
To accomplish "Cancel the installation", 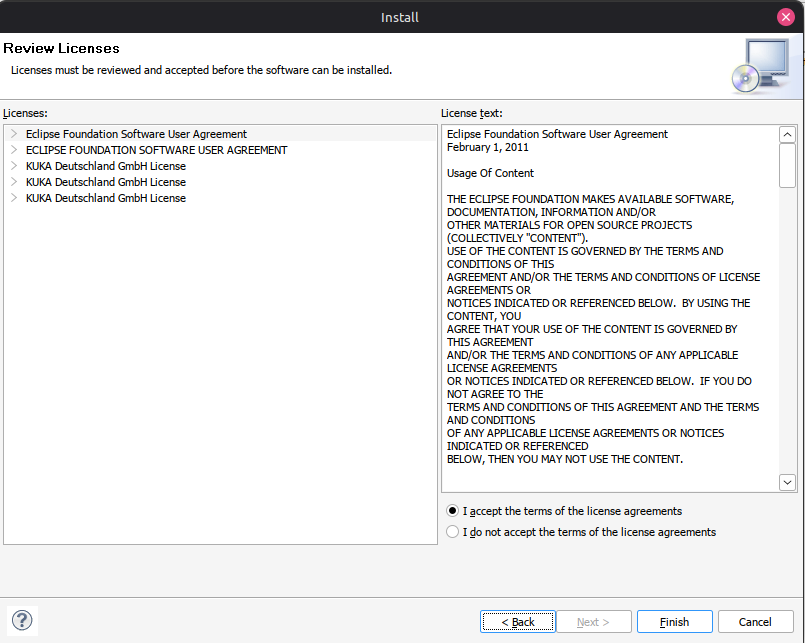I will pyautogui.click(x=755, y=622).
